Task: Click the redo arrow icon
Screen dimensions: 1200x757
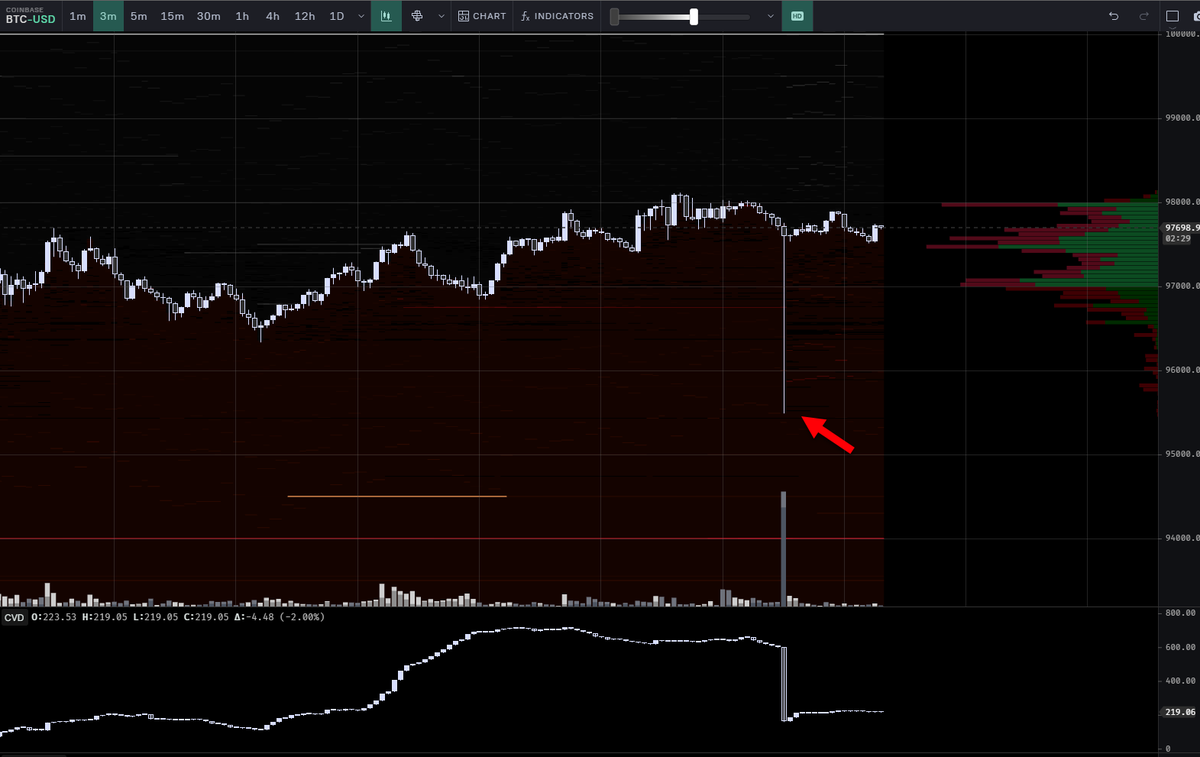Action: [1144, 16]
